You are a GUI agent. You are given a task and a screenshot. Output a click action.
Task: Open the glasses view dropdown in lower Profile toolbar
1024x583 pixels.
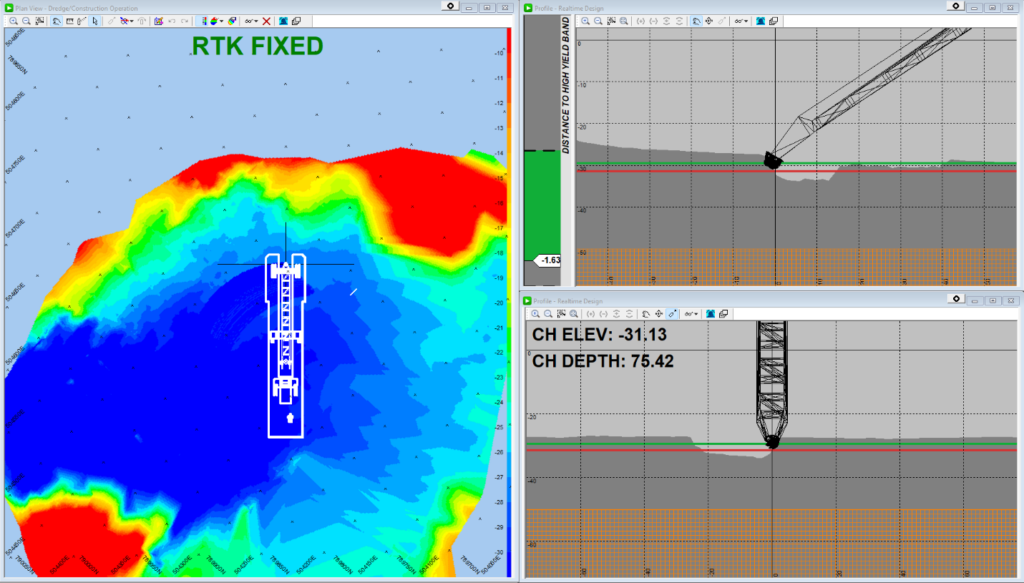[x=692, y=314]
